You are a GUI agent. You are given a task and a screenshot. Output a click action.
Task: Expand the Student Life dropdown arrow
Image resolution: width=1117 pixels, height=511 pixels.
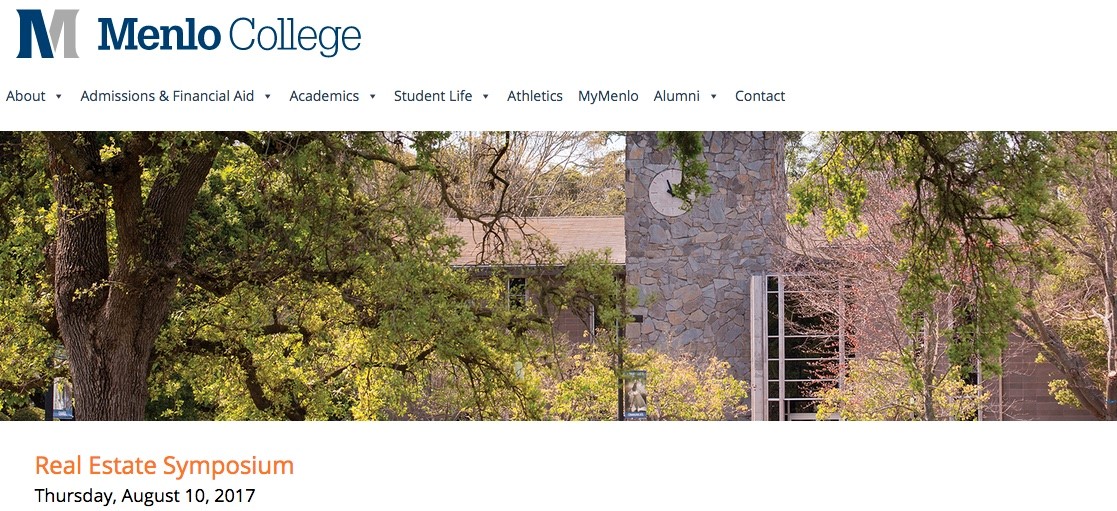click(x=486, y=97)
